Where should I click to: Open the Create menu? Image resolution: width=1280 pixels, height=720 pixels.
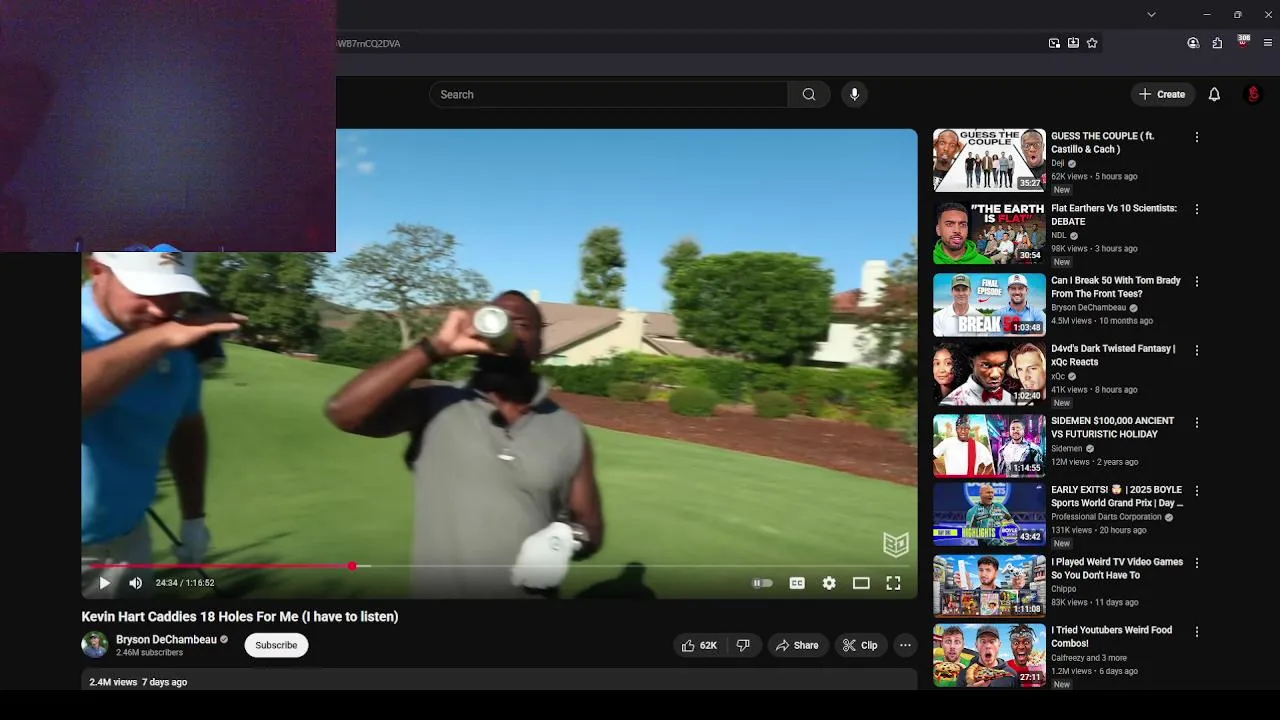coord(1162,94)
